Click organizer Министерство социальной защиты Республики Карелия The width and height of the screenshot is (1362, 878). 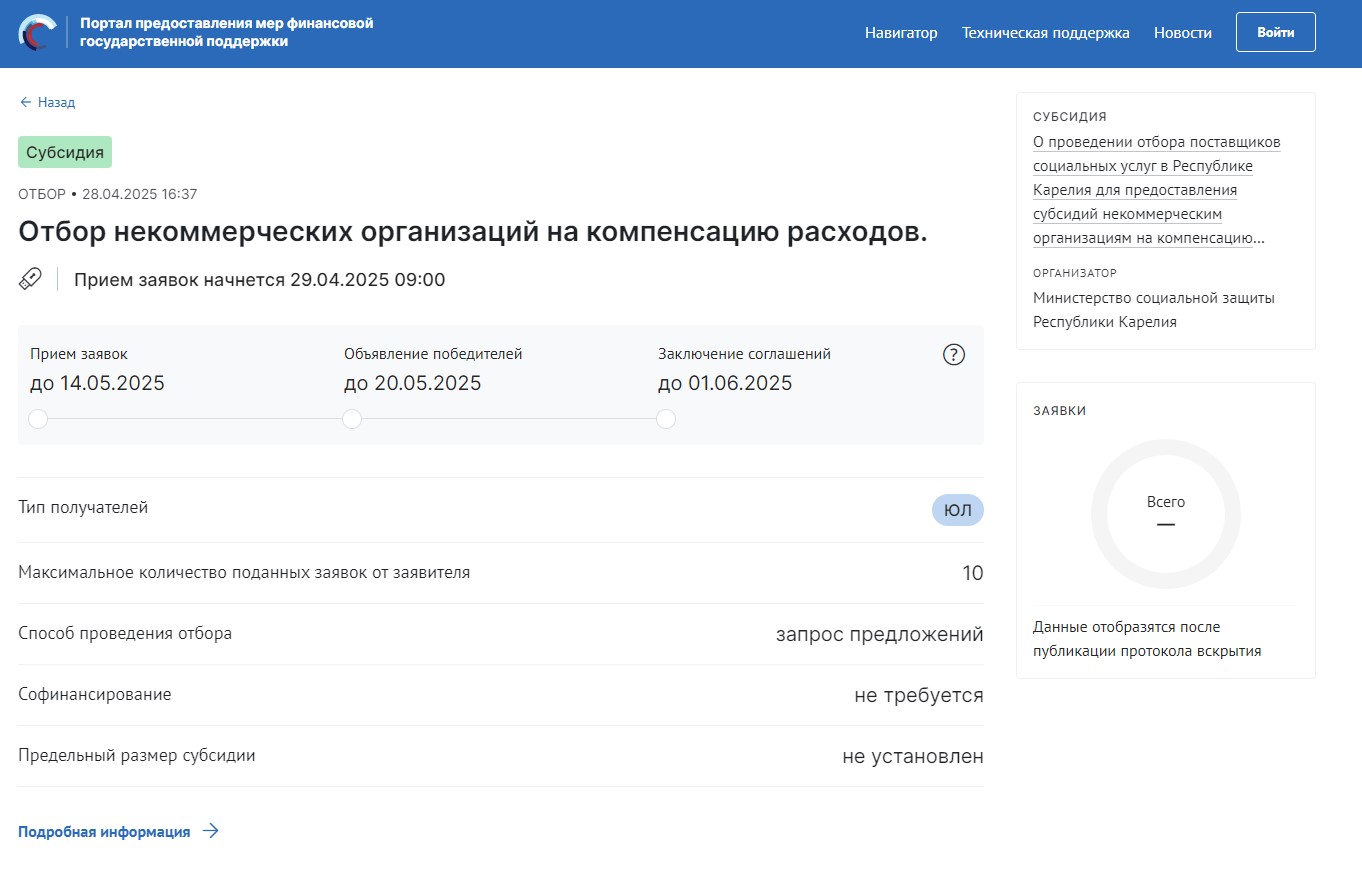(1153, 310)
